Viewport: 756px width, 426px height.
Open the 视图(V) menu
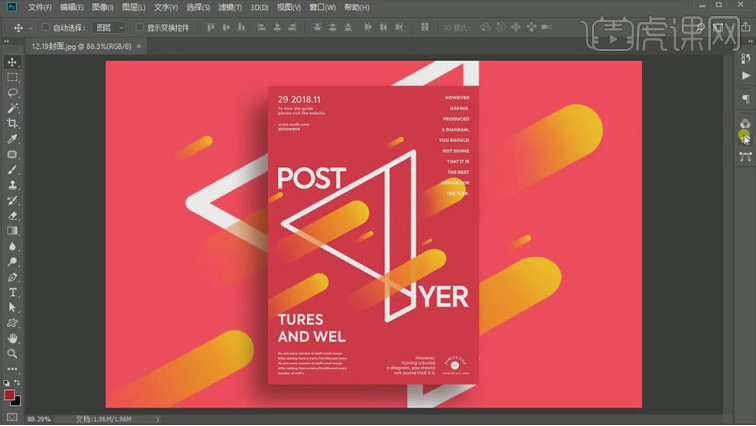(289, 8)
